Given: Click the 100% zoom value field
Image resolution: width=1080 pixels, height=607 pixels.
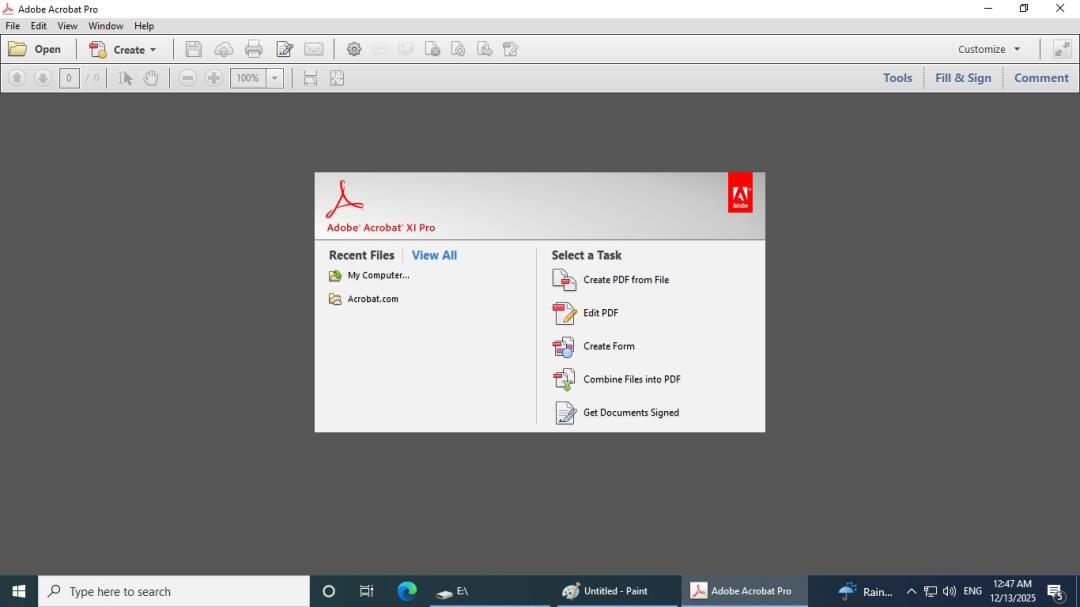Looking at the screenshot, I should point(248,78).
